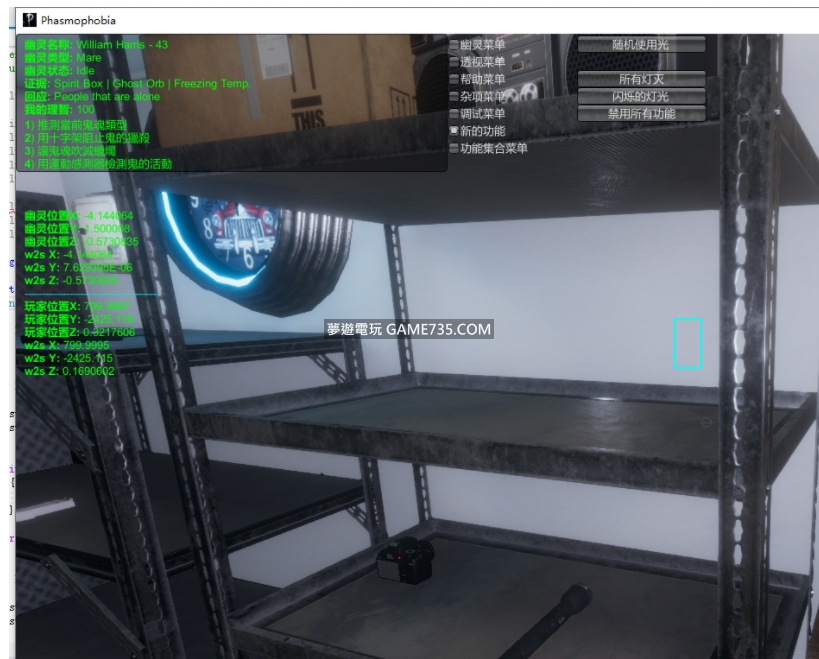This screenshot has width=819, height=659.
Task: Click the '幽灵位置X: -4.144064' readout
Action: click(79, 216)
